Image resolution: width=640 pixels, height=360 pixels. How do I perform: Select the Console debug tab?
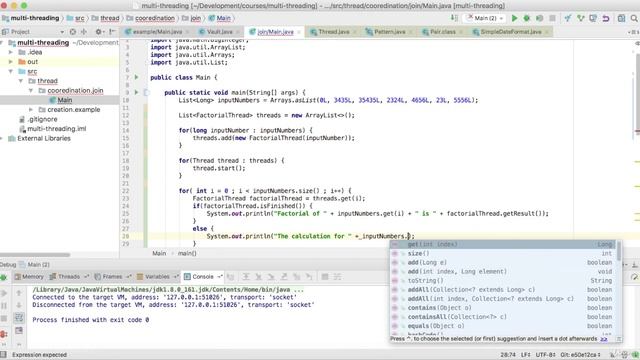pyautogui.click(x=203, y=277)
